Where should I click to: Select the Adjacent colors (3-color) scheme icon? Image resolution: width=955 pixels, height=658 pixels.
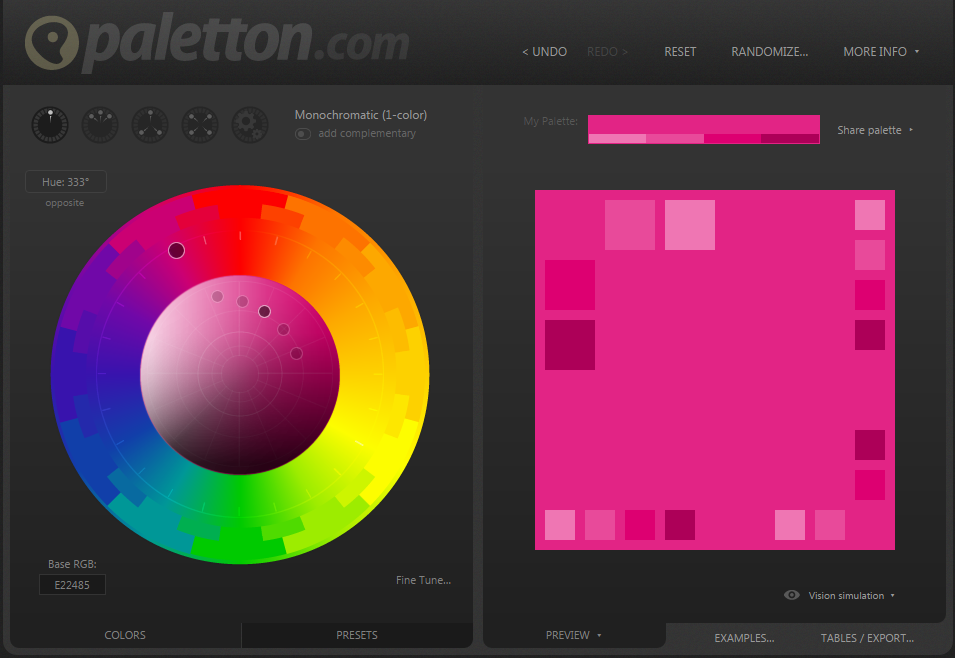[x=100, y=125]
